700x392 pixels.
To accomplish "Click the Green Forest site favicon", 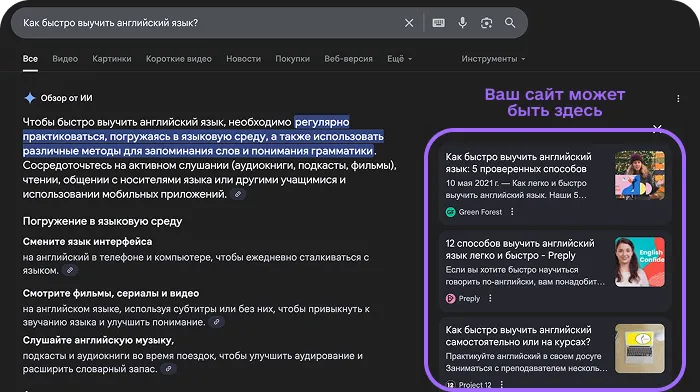I will tap(450, 212).
